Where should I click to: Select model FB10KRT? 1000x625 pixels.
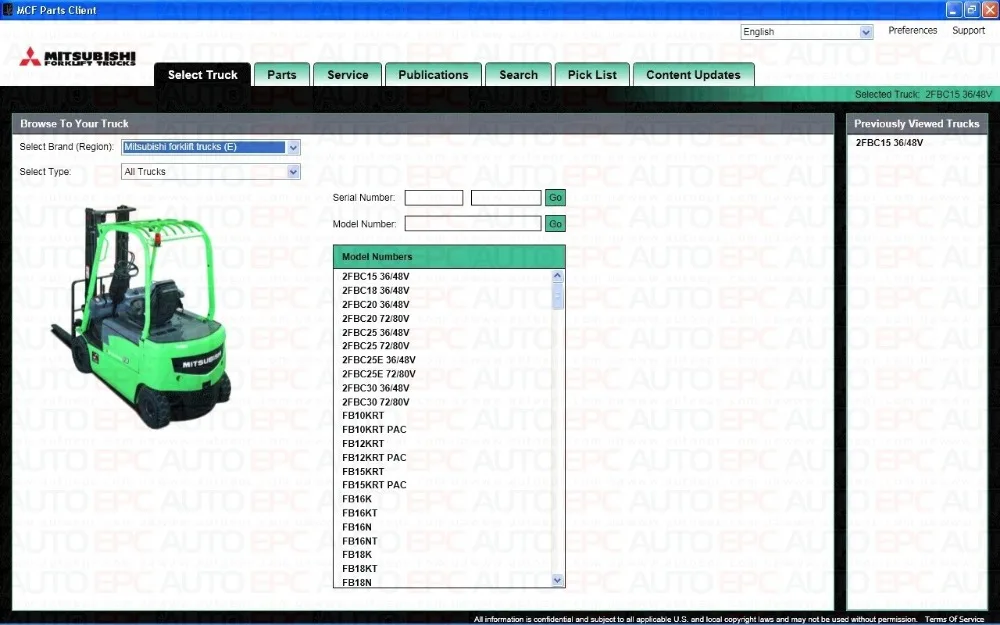coord(363,416)
